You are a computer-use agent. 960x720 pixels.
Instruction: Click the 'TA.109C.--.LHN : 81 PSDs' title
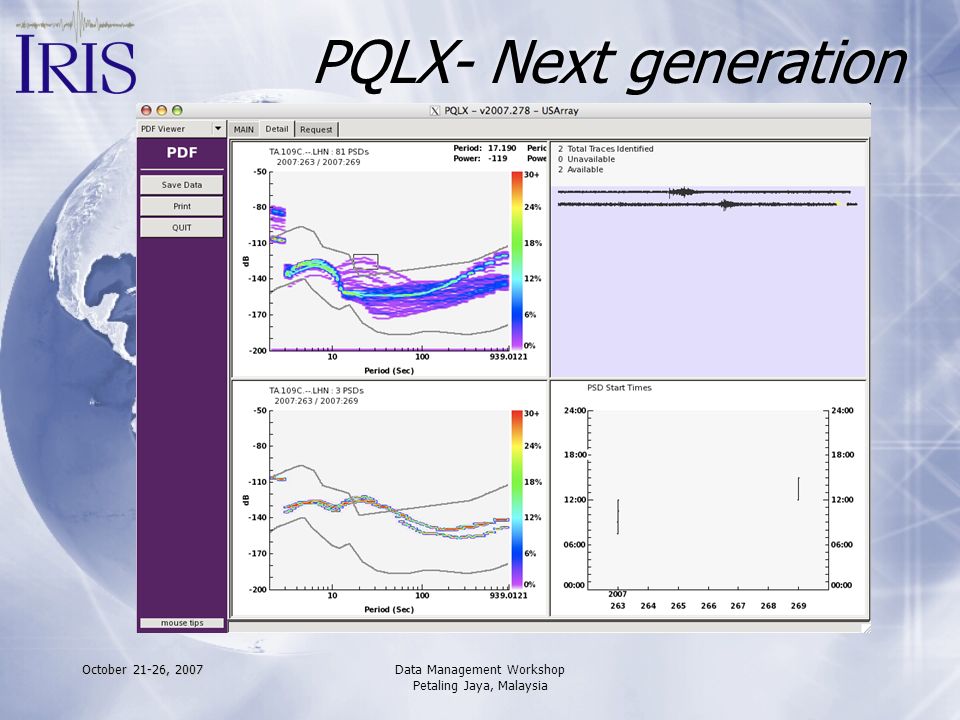[319, 151]
